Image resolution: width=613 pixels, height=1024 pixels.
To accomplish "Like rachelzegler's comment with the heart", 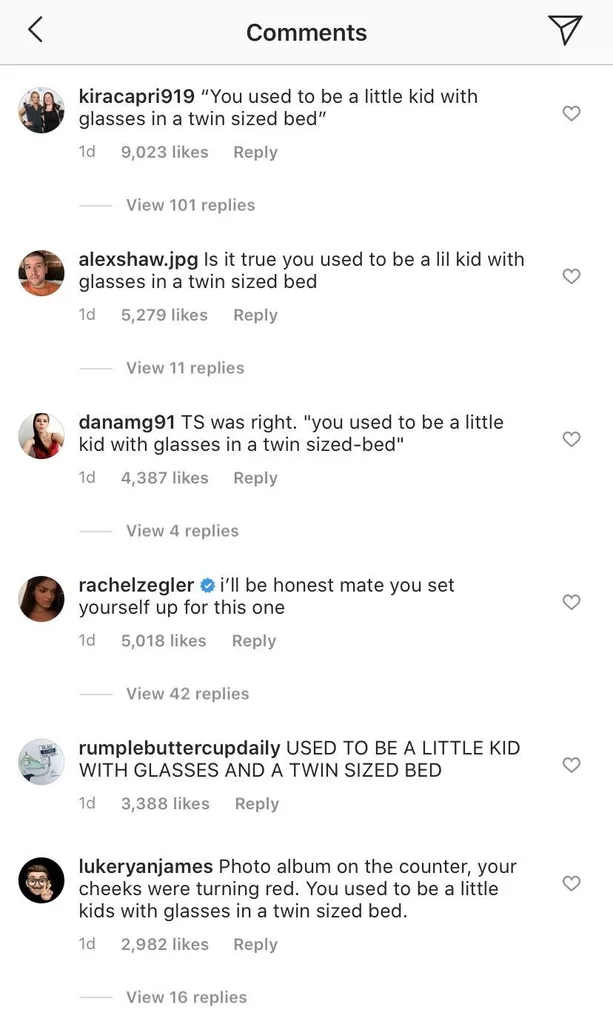I will point(571,602).
